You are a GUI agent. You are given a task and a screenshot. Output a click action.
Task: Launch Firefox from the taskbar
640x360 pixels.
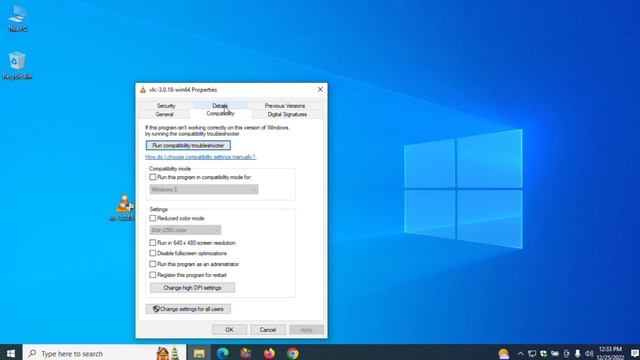pos(269,353)
